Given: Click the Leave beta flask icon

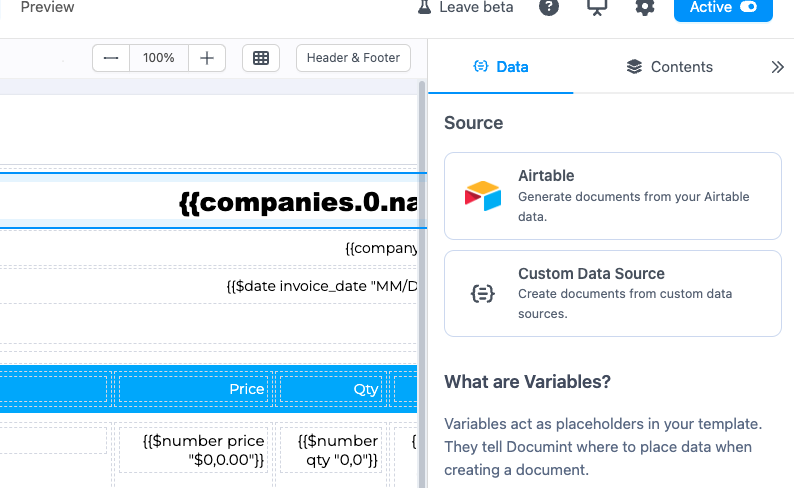Looking at the screenshot, I should coord(424,7).
